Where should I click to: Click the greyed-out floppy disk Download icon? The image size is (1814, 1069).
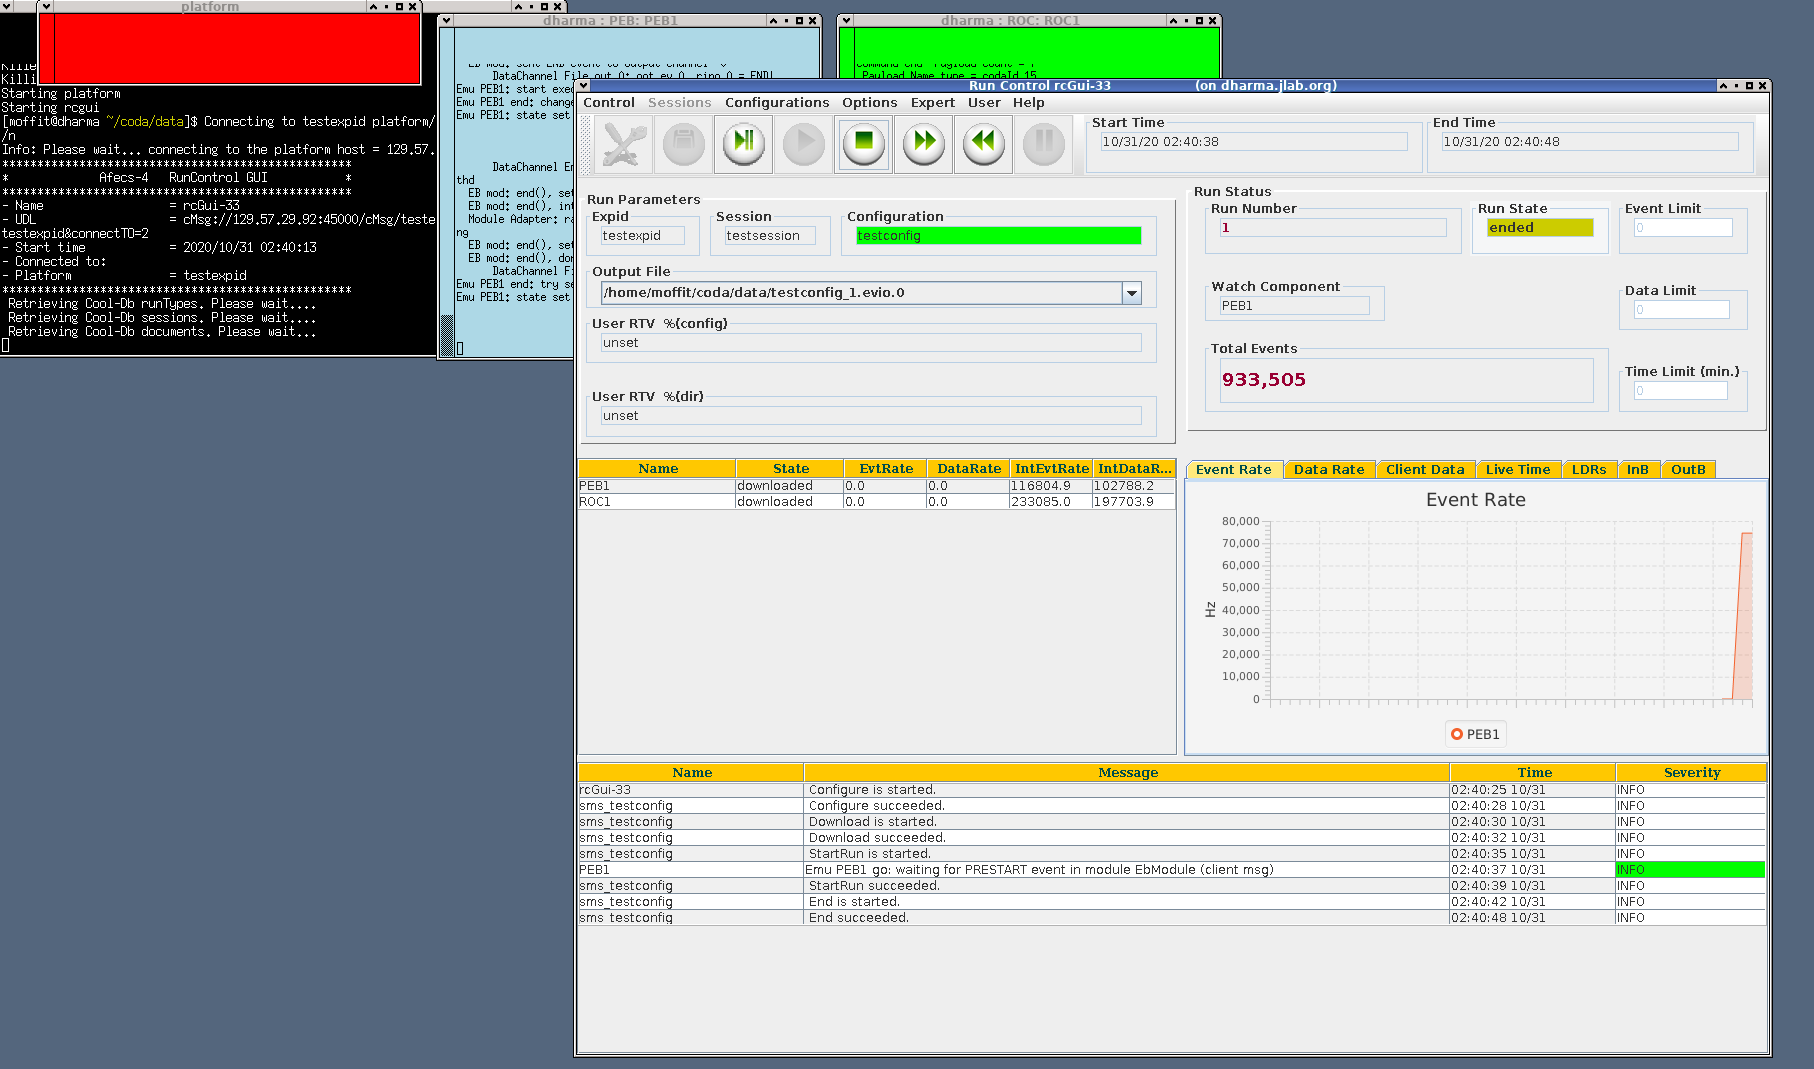coord(684,144)
